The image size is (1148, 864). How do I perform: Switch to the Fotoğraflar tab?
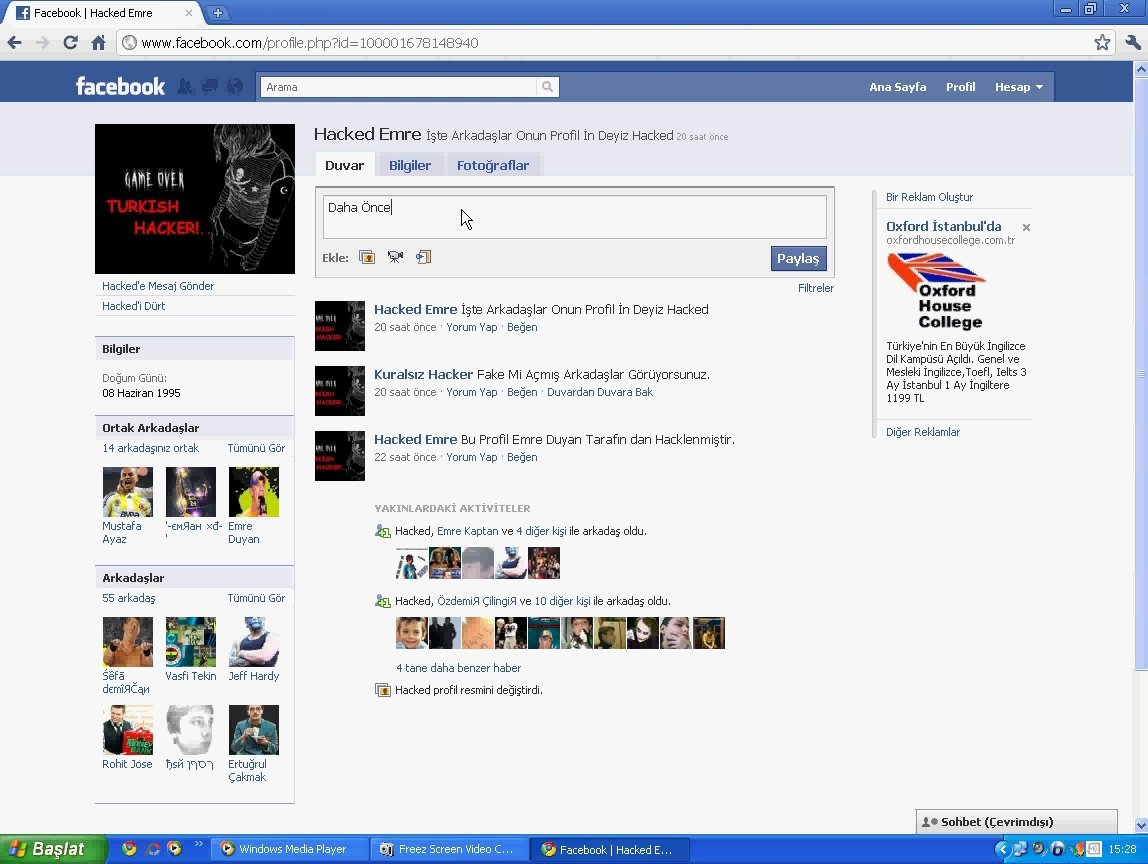pyautogui.click(x=493, y=165)
